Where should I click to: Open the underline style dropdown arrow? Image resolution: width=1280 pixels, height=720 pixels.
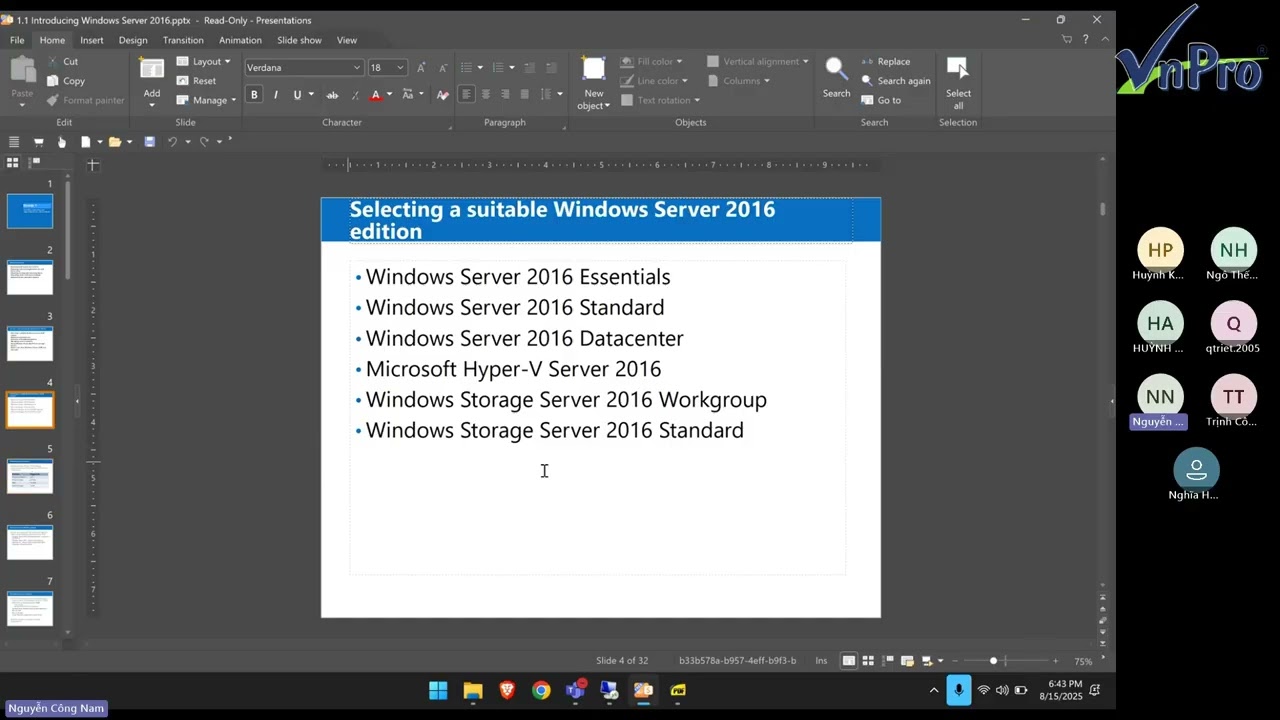click(311, 95)
